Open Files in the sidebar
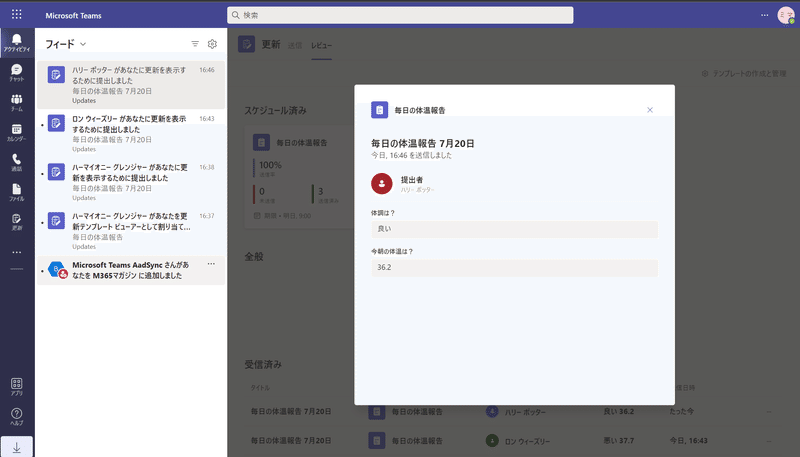The width and height of the screenshot is (800, 457). click(17, 192)
